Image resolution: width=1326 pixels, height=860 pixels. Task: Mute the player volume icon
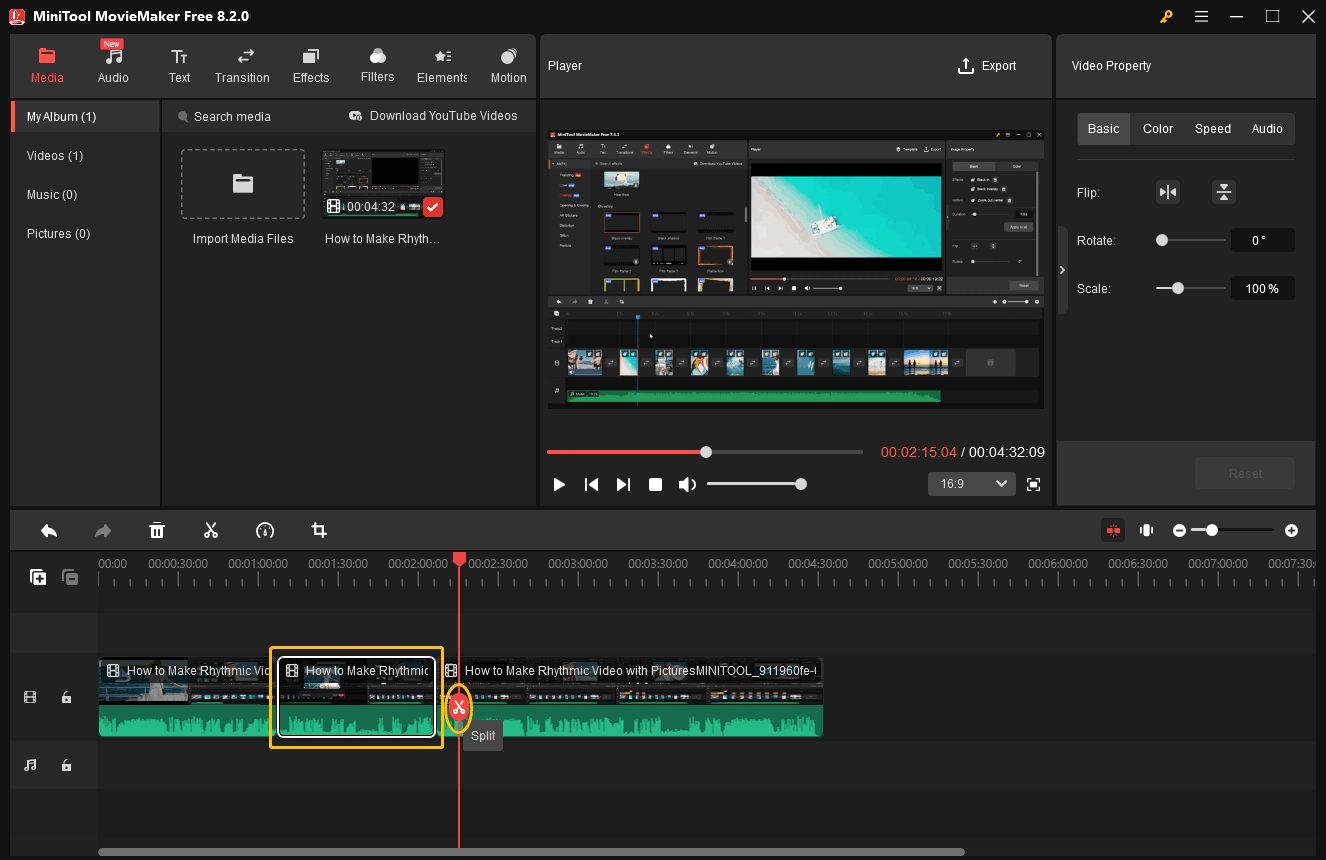pos(687,485)
